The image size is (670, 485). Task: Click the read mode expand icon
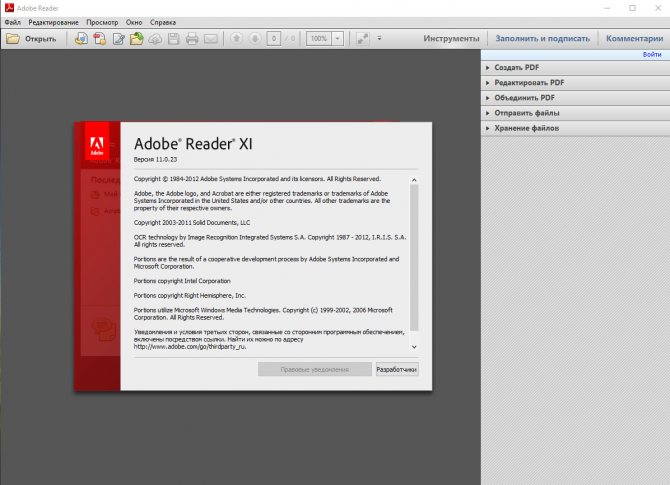(362, 38)
